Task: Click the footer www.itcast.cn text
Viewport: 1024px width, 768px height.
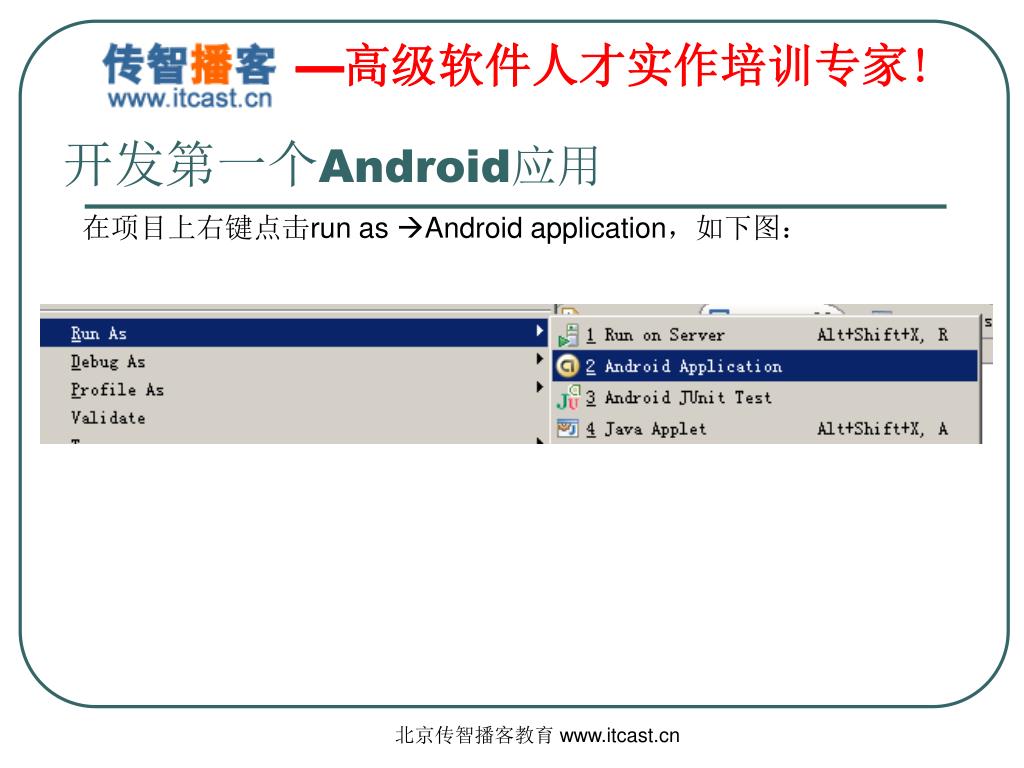Action: 620,735
